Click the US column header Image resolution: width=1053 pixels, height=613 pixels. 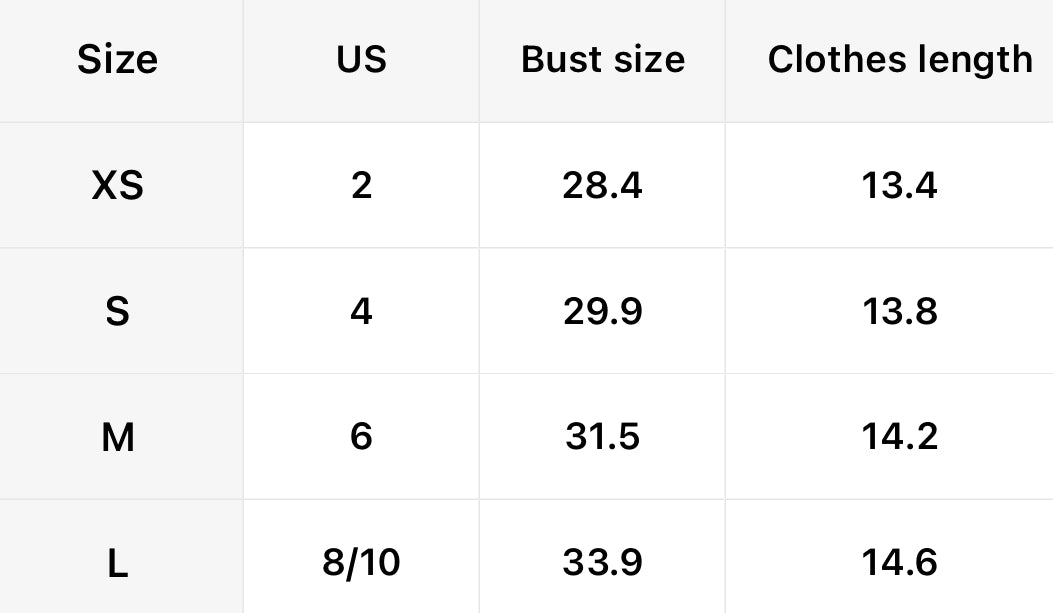coord(361,60)
